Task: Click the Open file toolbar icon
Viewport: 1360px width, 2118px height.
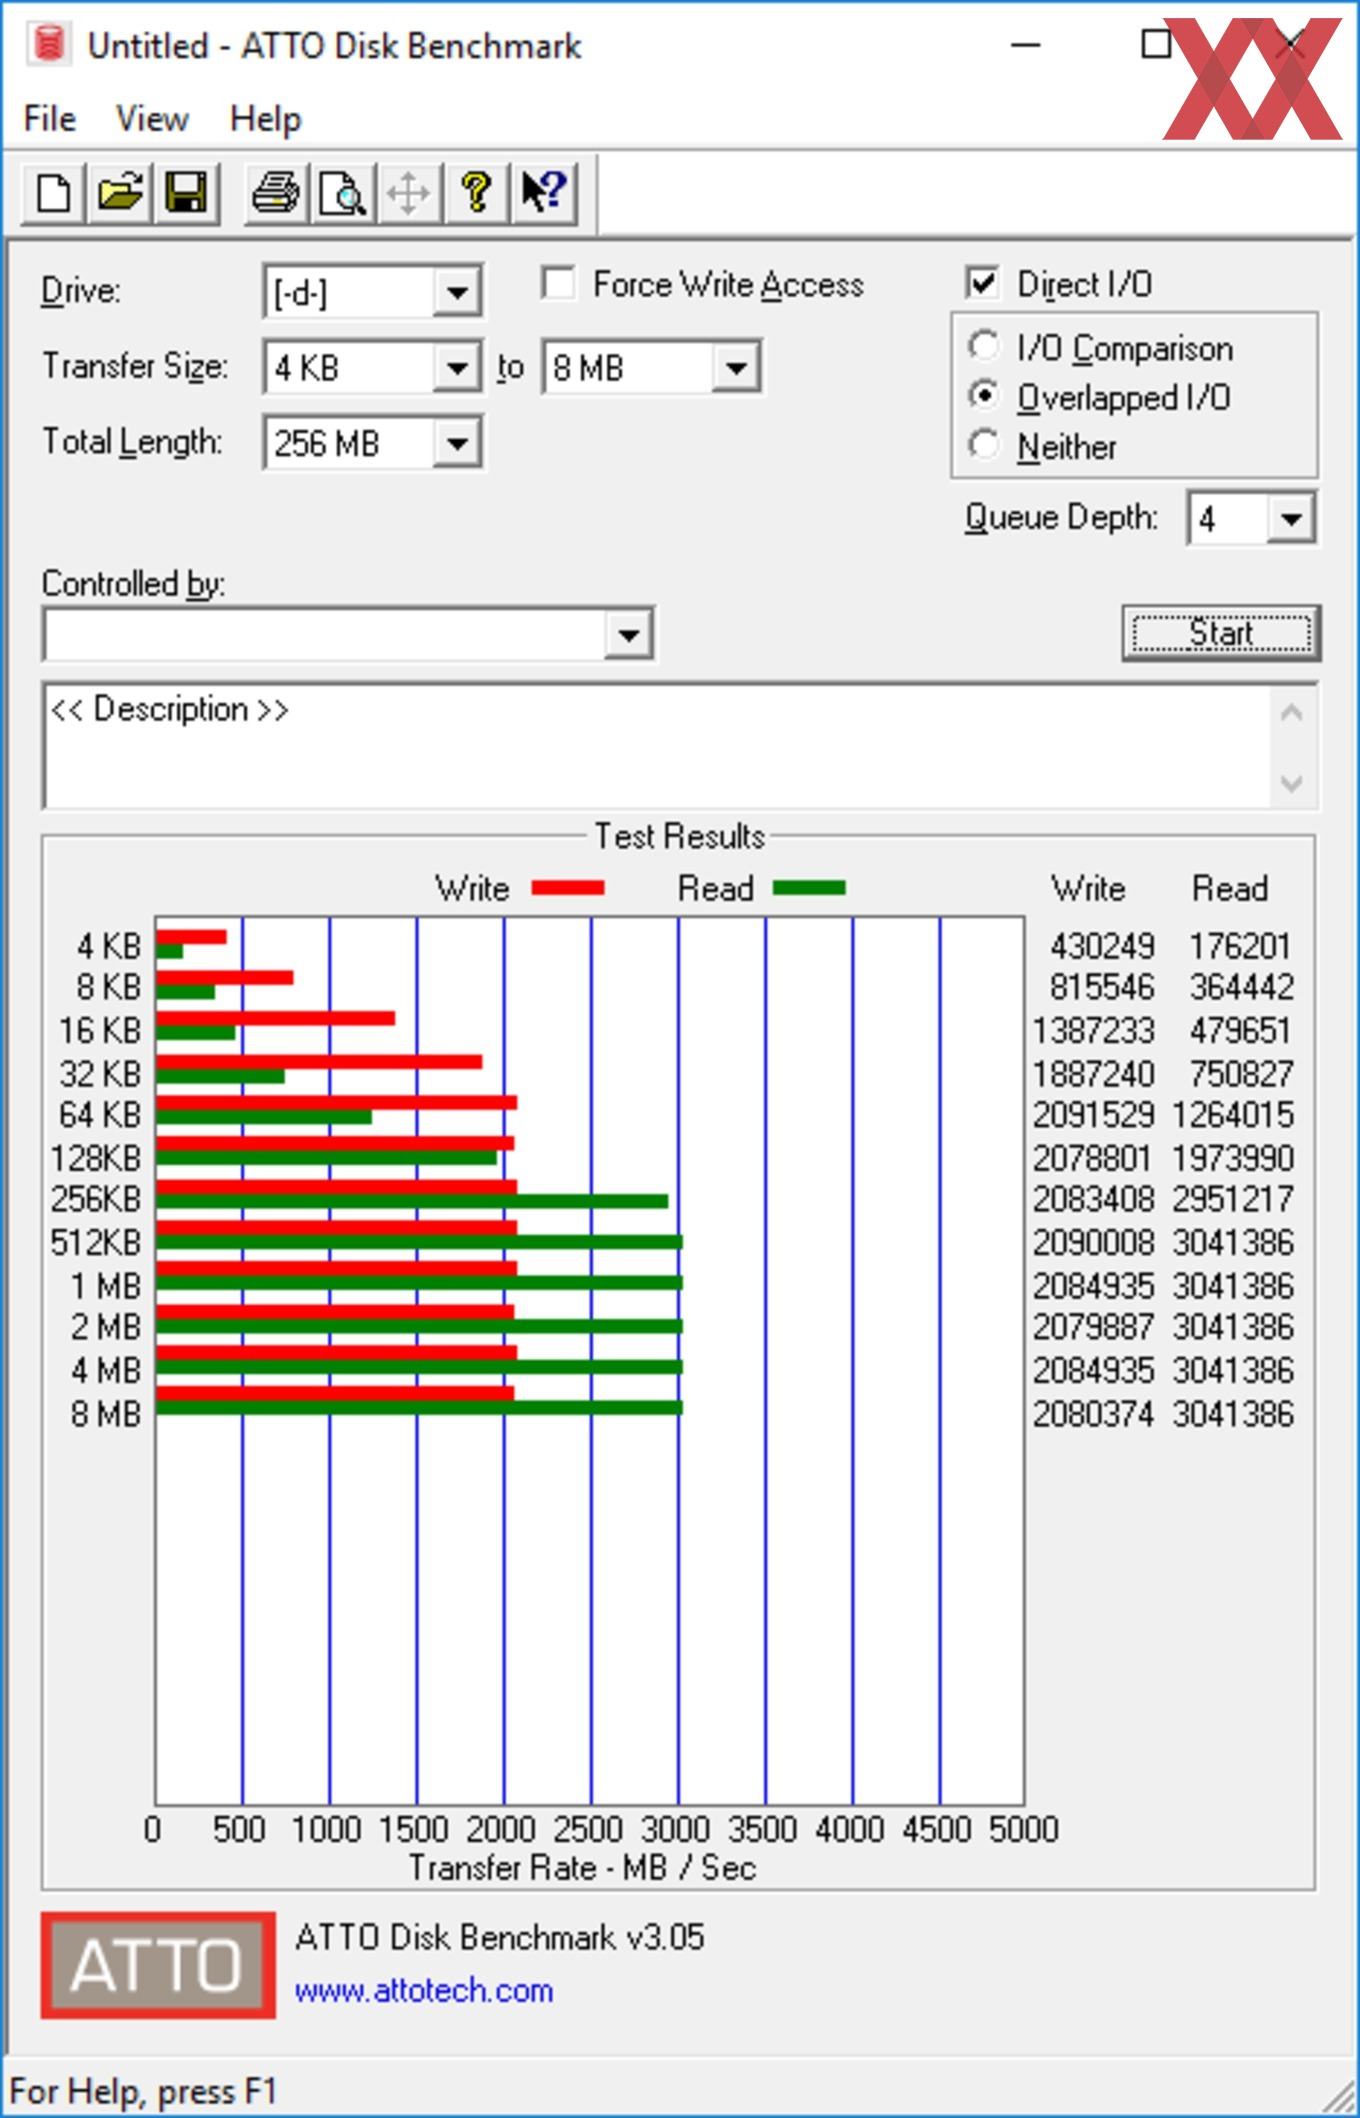Action: click(120, 192)
